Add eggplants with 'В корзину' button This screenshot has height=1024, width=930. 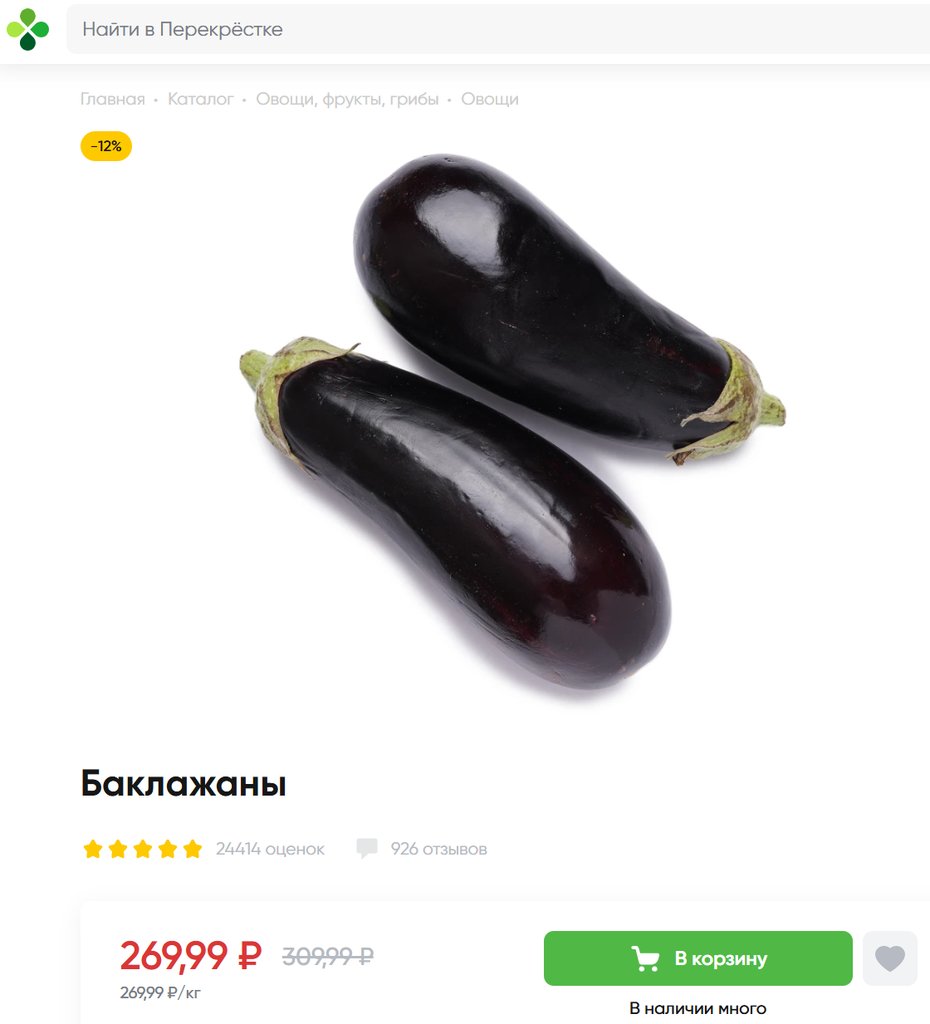tap(698, 959)
